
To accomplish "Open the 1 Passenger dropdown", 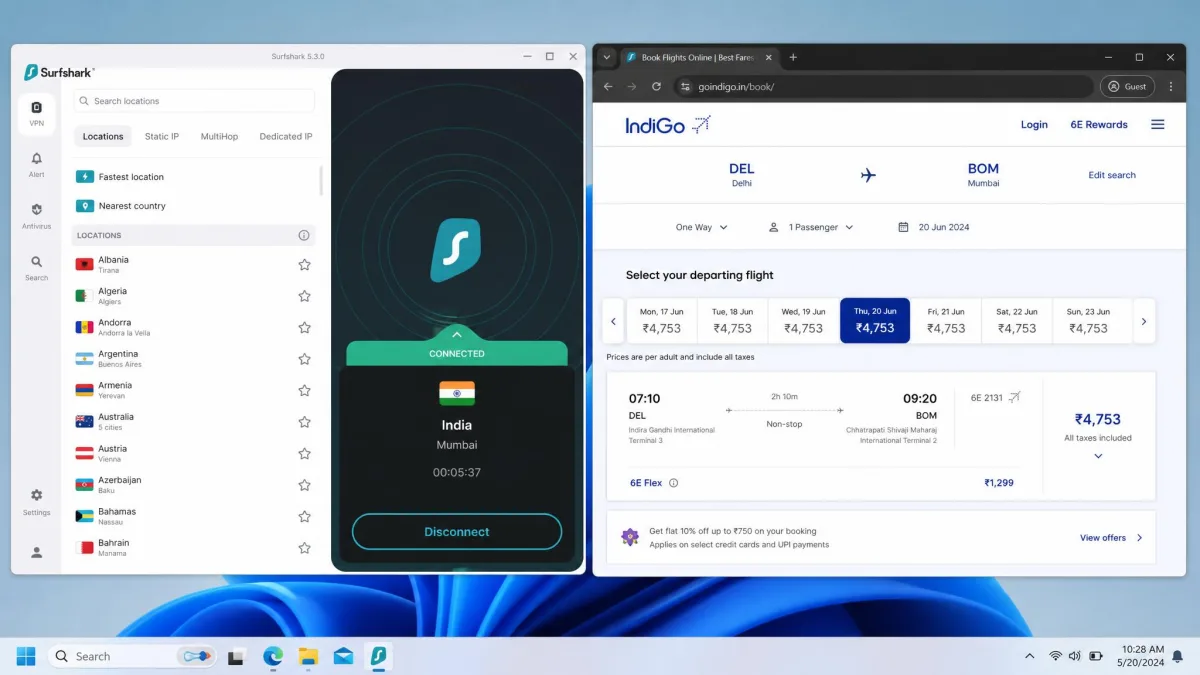I will point(811,227).
